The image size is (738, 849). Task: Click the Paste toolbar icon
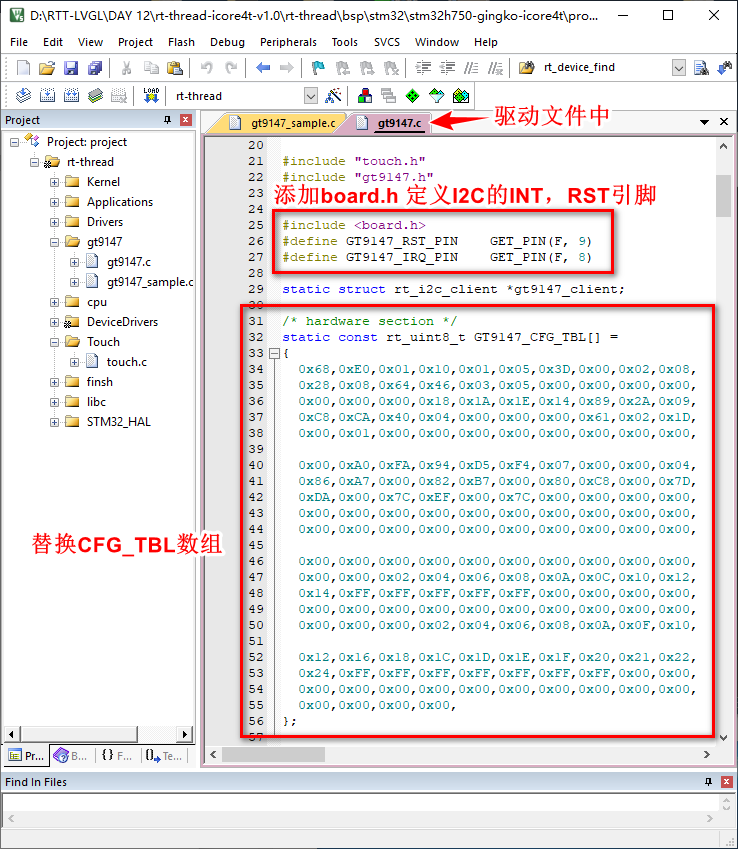(x=175, y=68)
